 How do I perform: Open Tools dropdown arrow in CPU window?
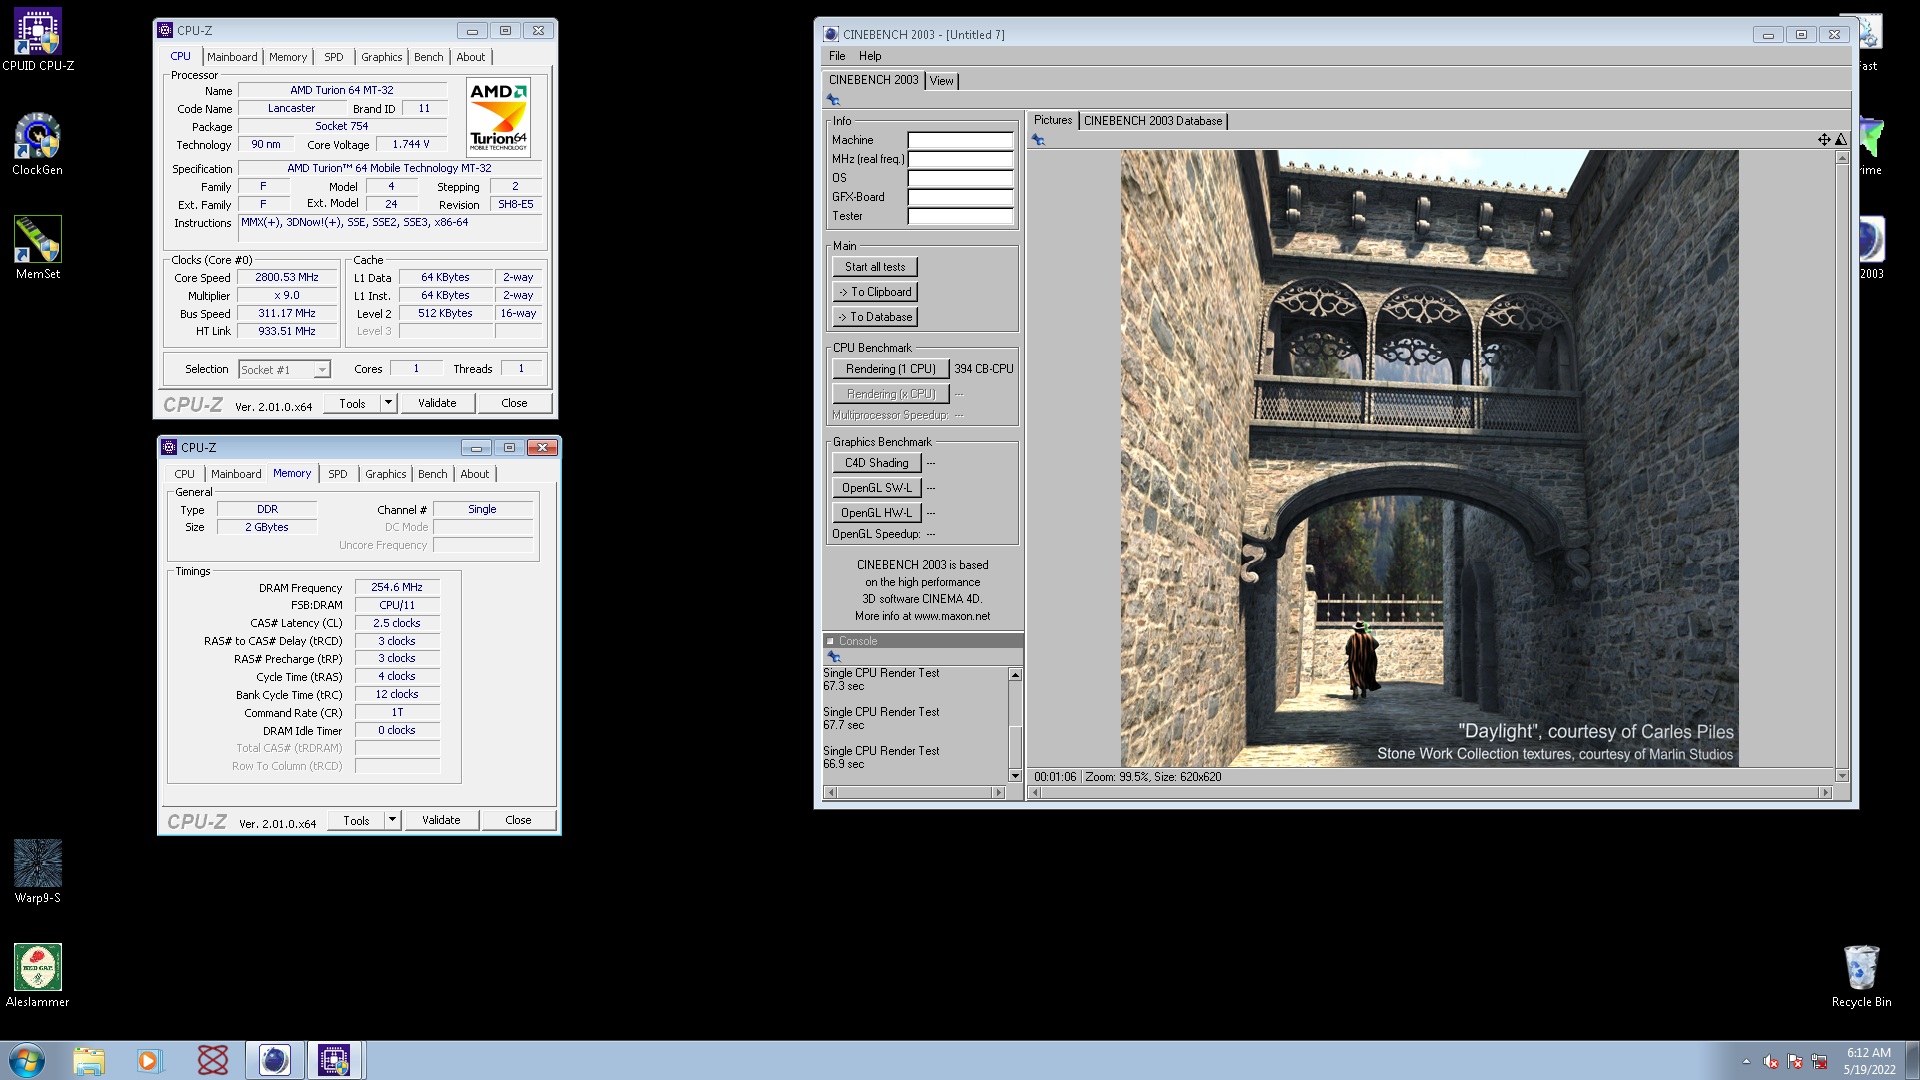coord(389,403)
